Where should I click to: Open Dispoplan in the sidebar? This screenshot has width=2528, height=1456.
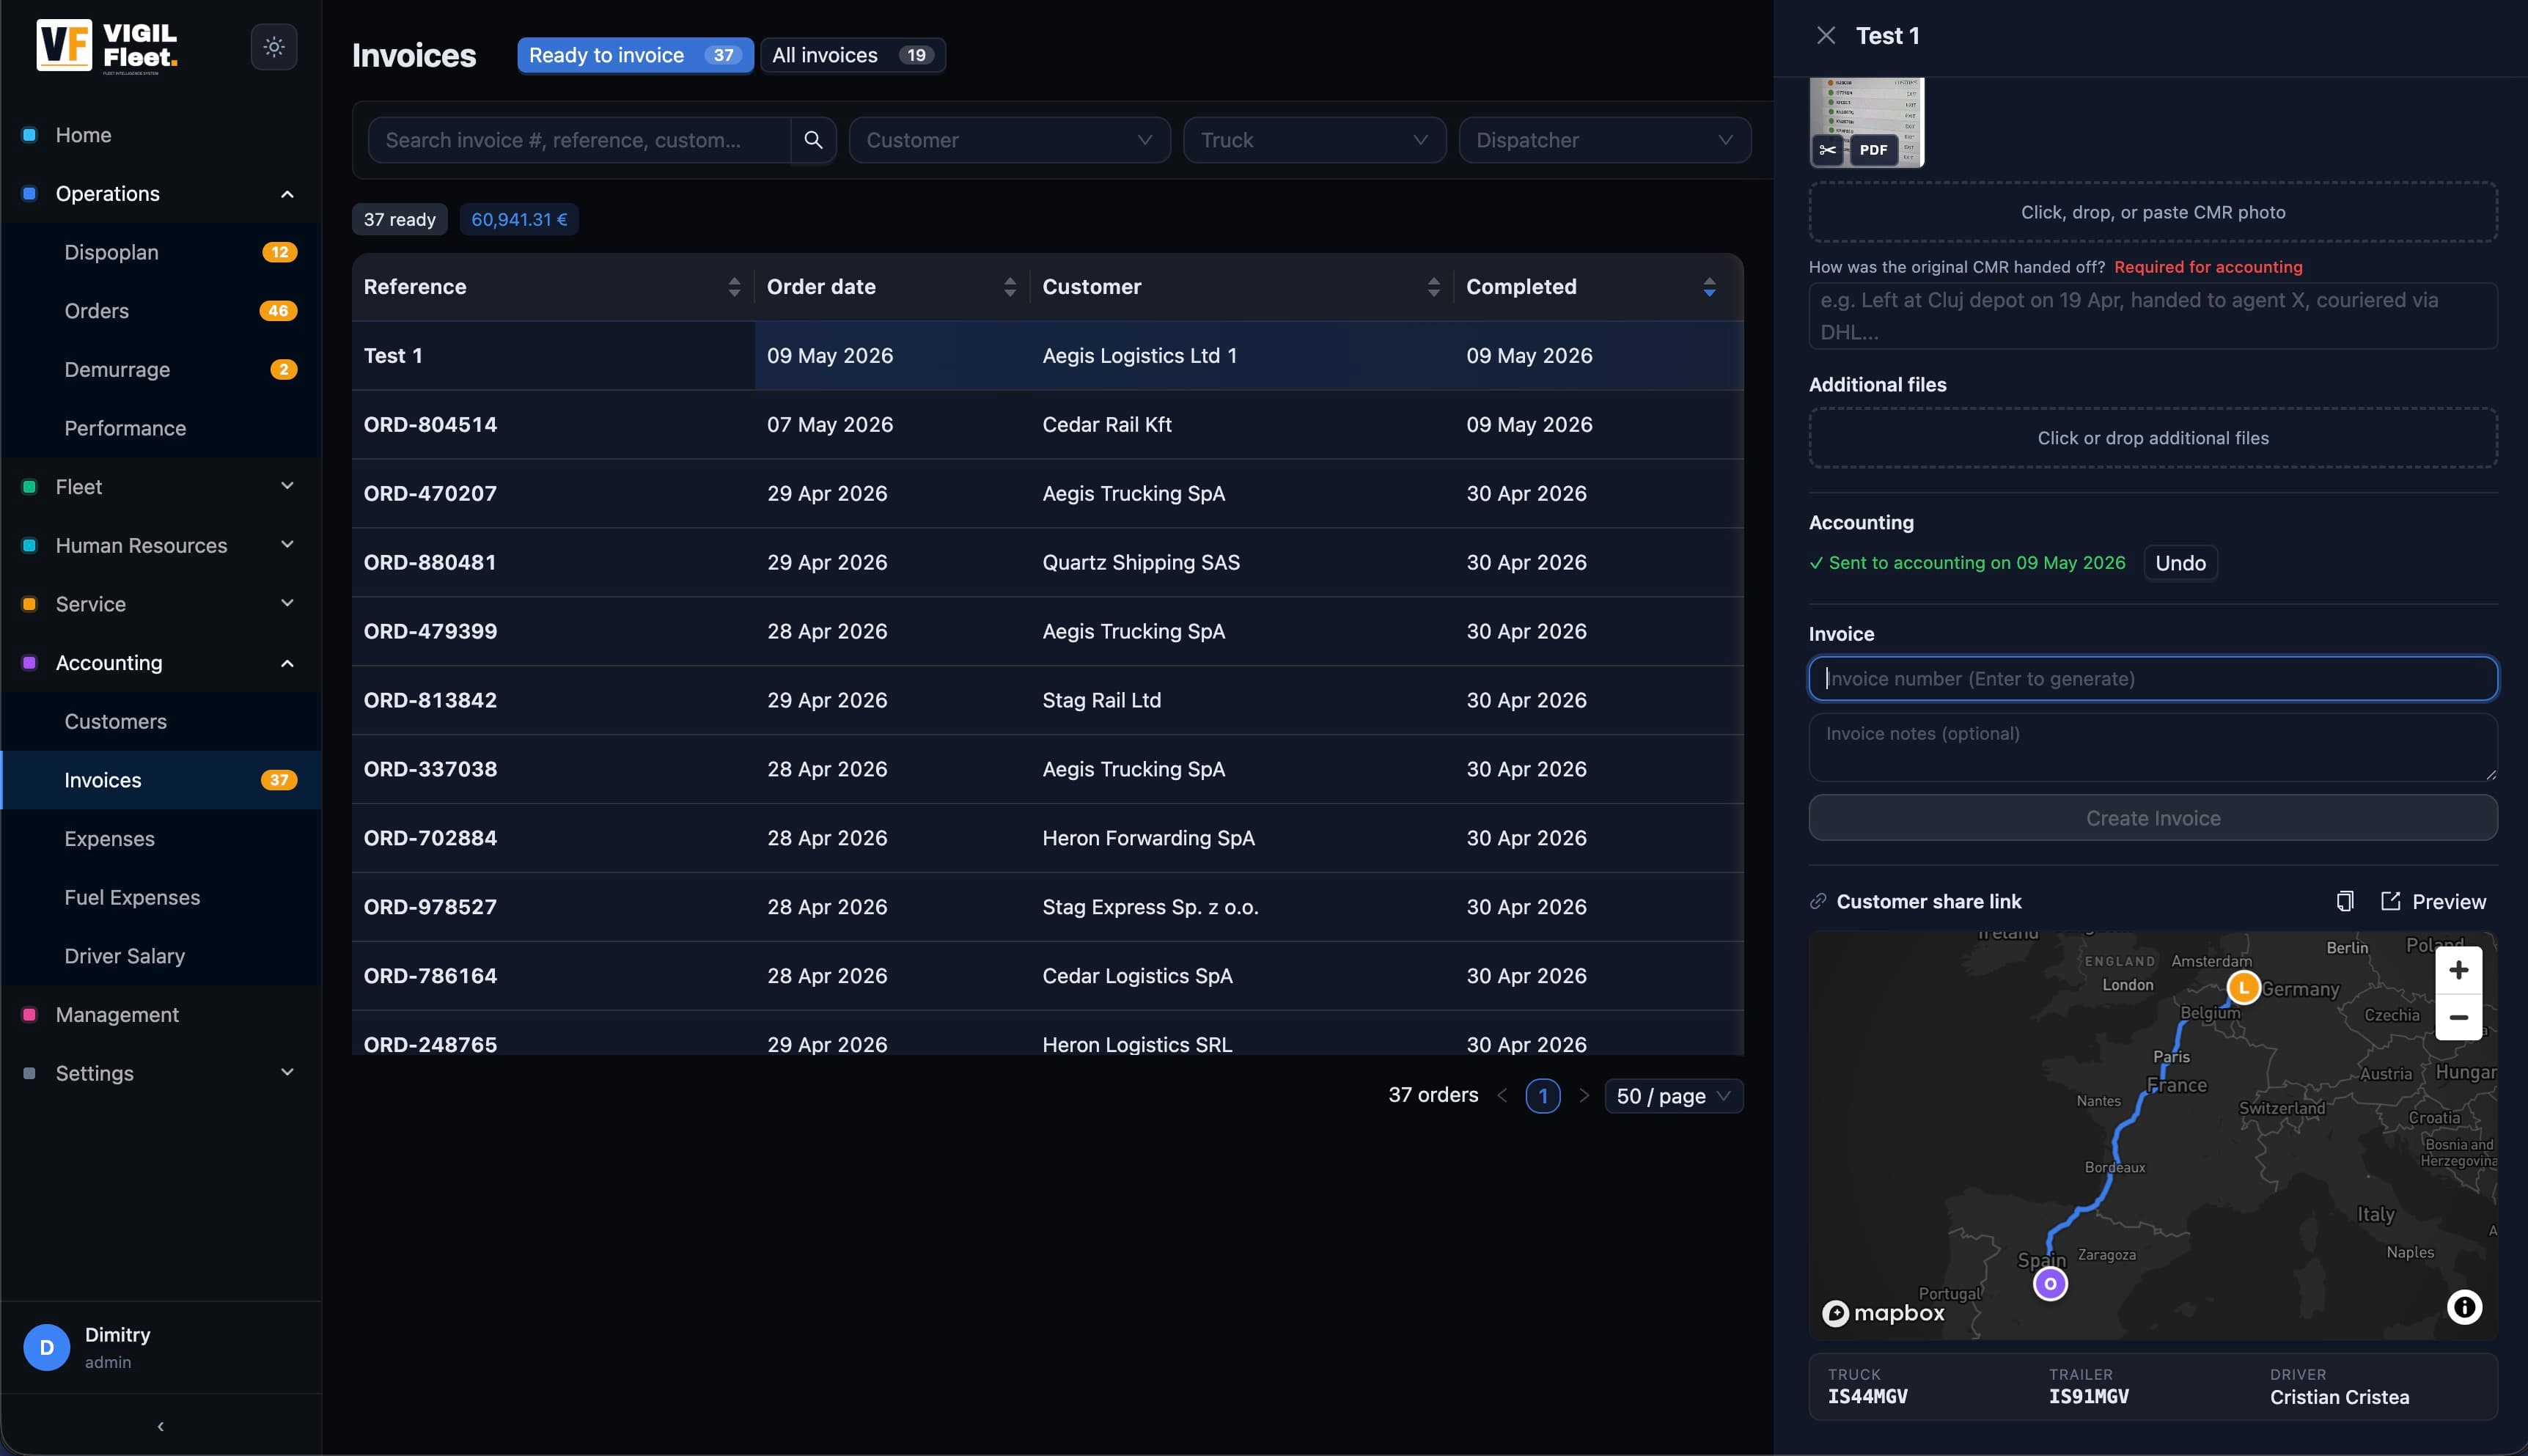[x=161, y=252]
